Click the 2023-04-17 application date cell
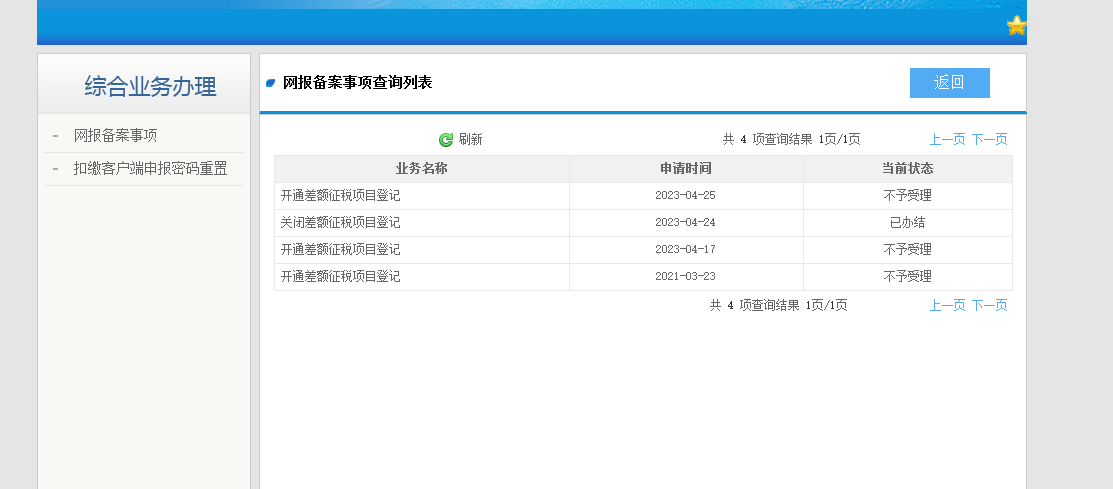This screenshot has height=489, width=1113. [x=685, y=250]
